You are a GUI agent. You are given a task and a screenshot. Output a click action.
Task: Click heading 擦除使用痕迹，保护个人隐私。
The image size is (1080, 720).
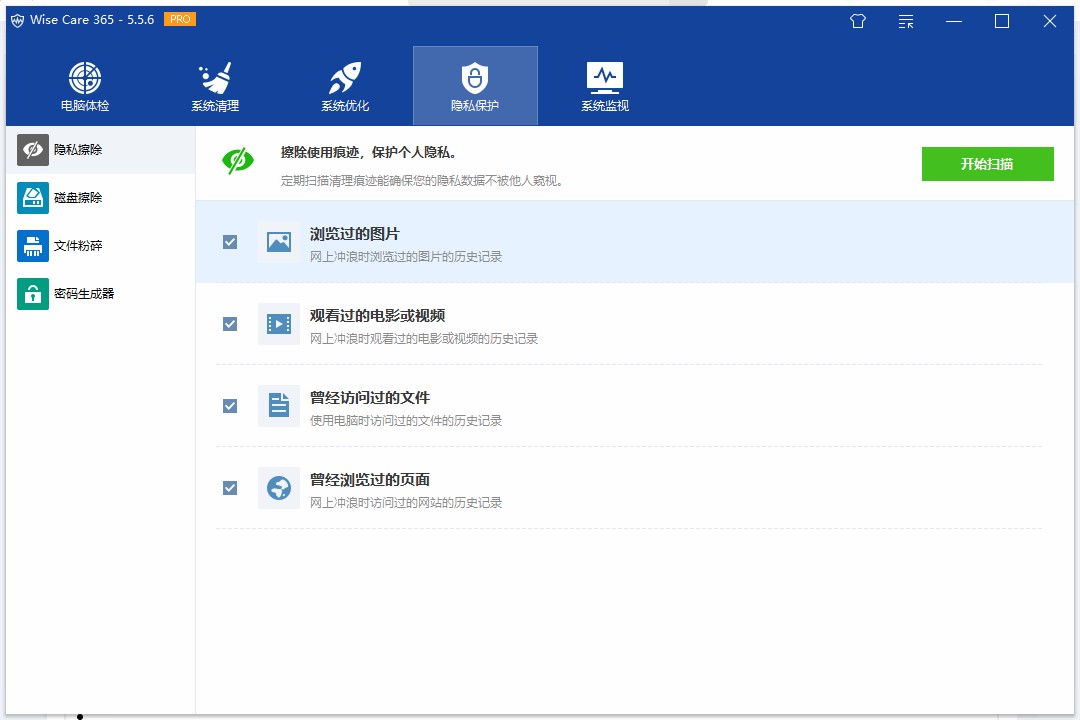(368, 152)
